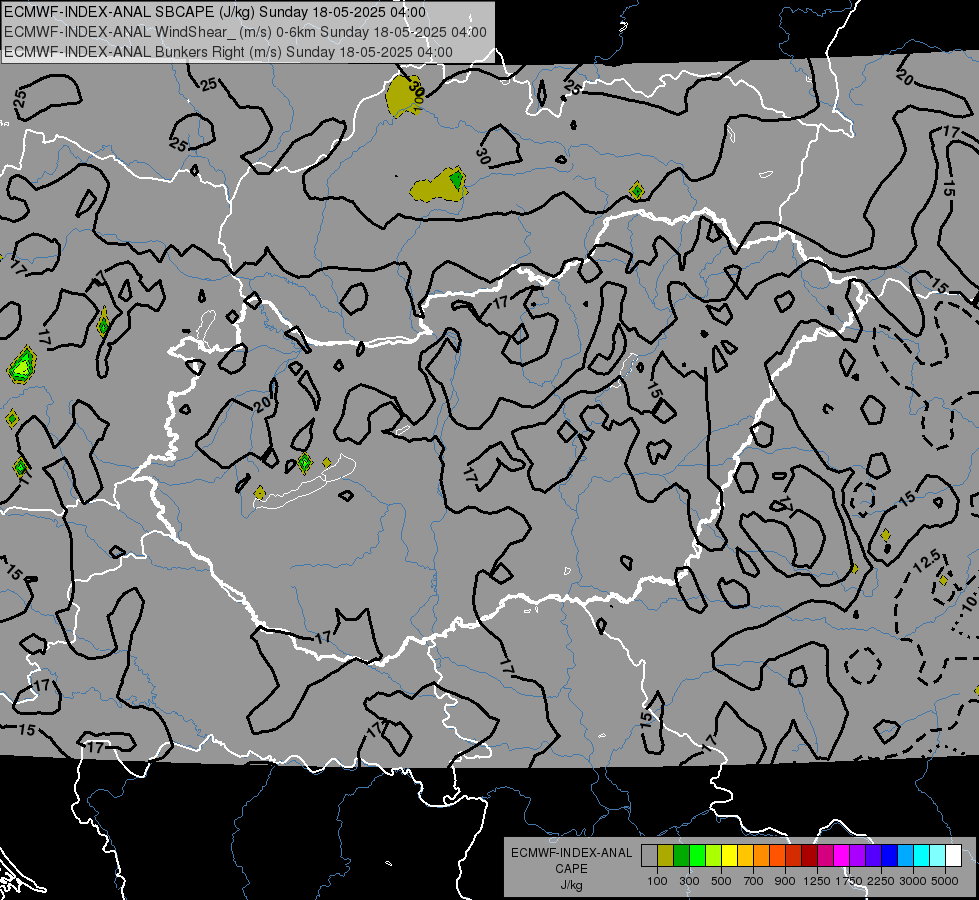Click the SBCAPE (J/kg) header line
Image resolution: width=979 pixels, height=900 pixels.
215,12
